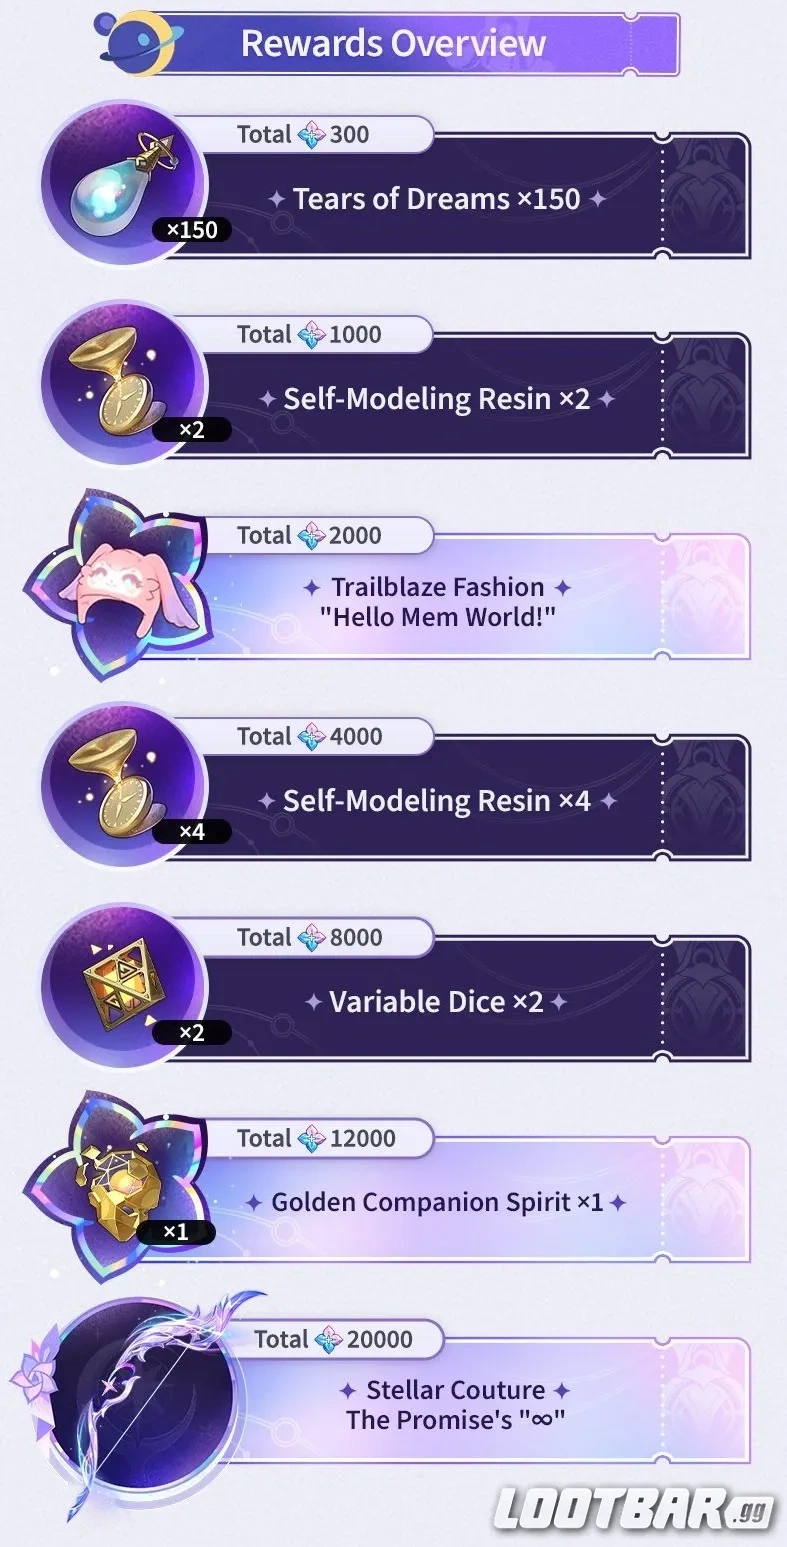This screenshot has width=787, height=1547.
Task: Click the Variable Dice cube icon
Action: click(123, 986)
